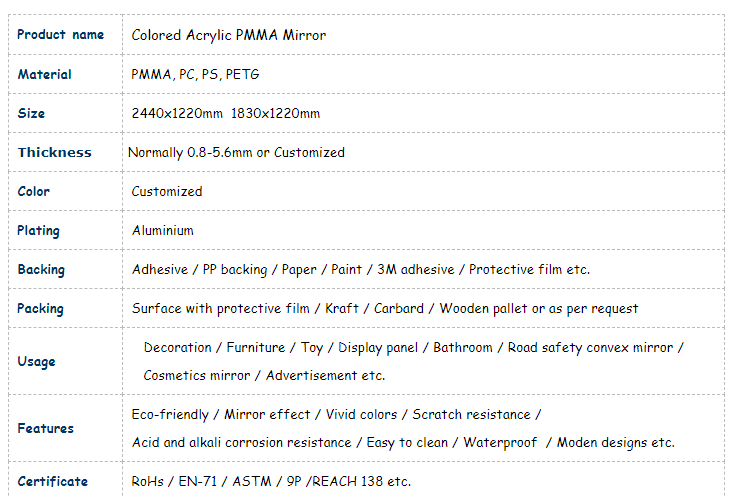Click the Customized color value
The width and height of the screenshot is (739, 497).
[x=167, y=191]
